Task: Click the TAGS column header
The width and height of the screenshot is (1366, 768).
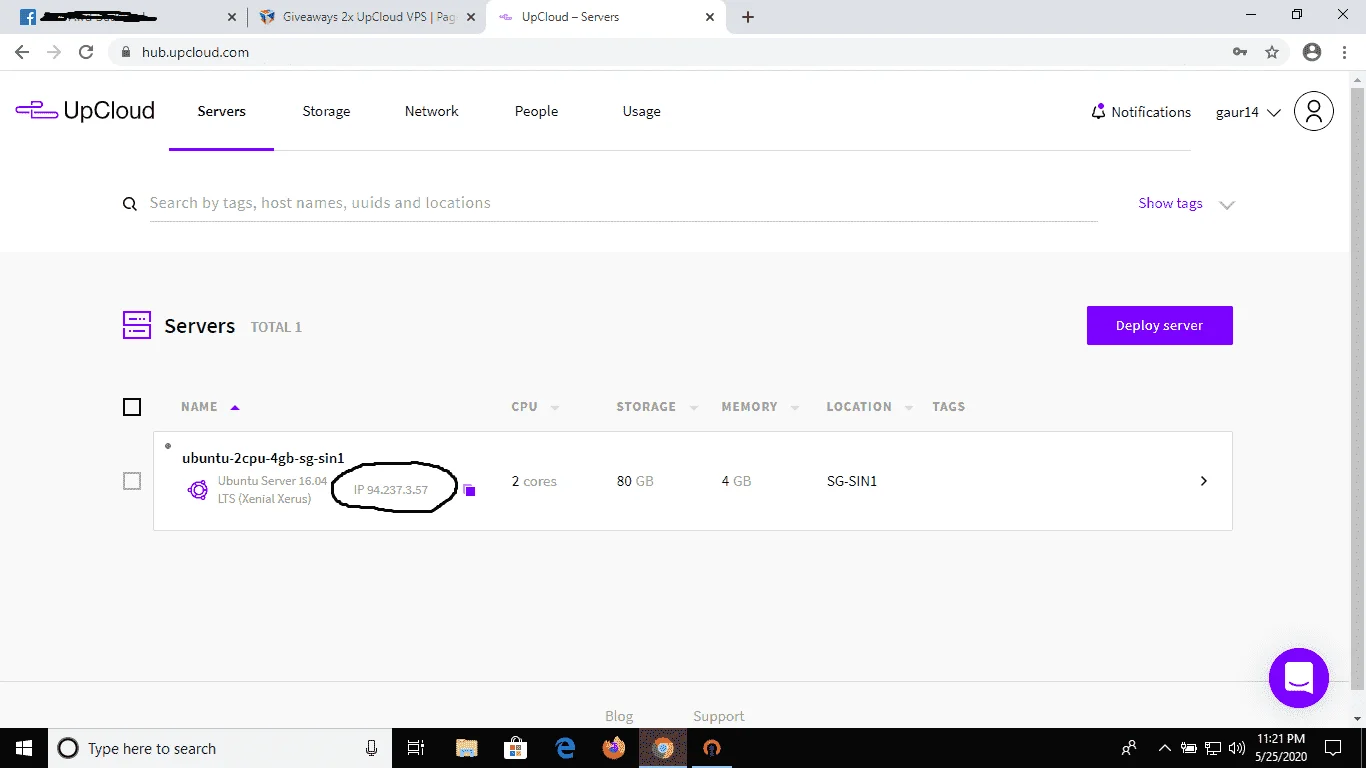Action: [948, 407]
